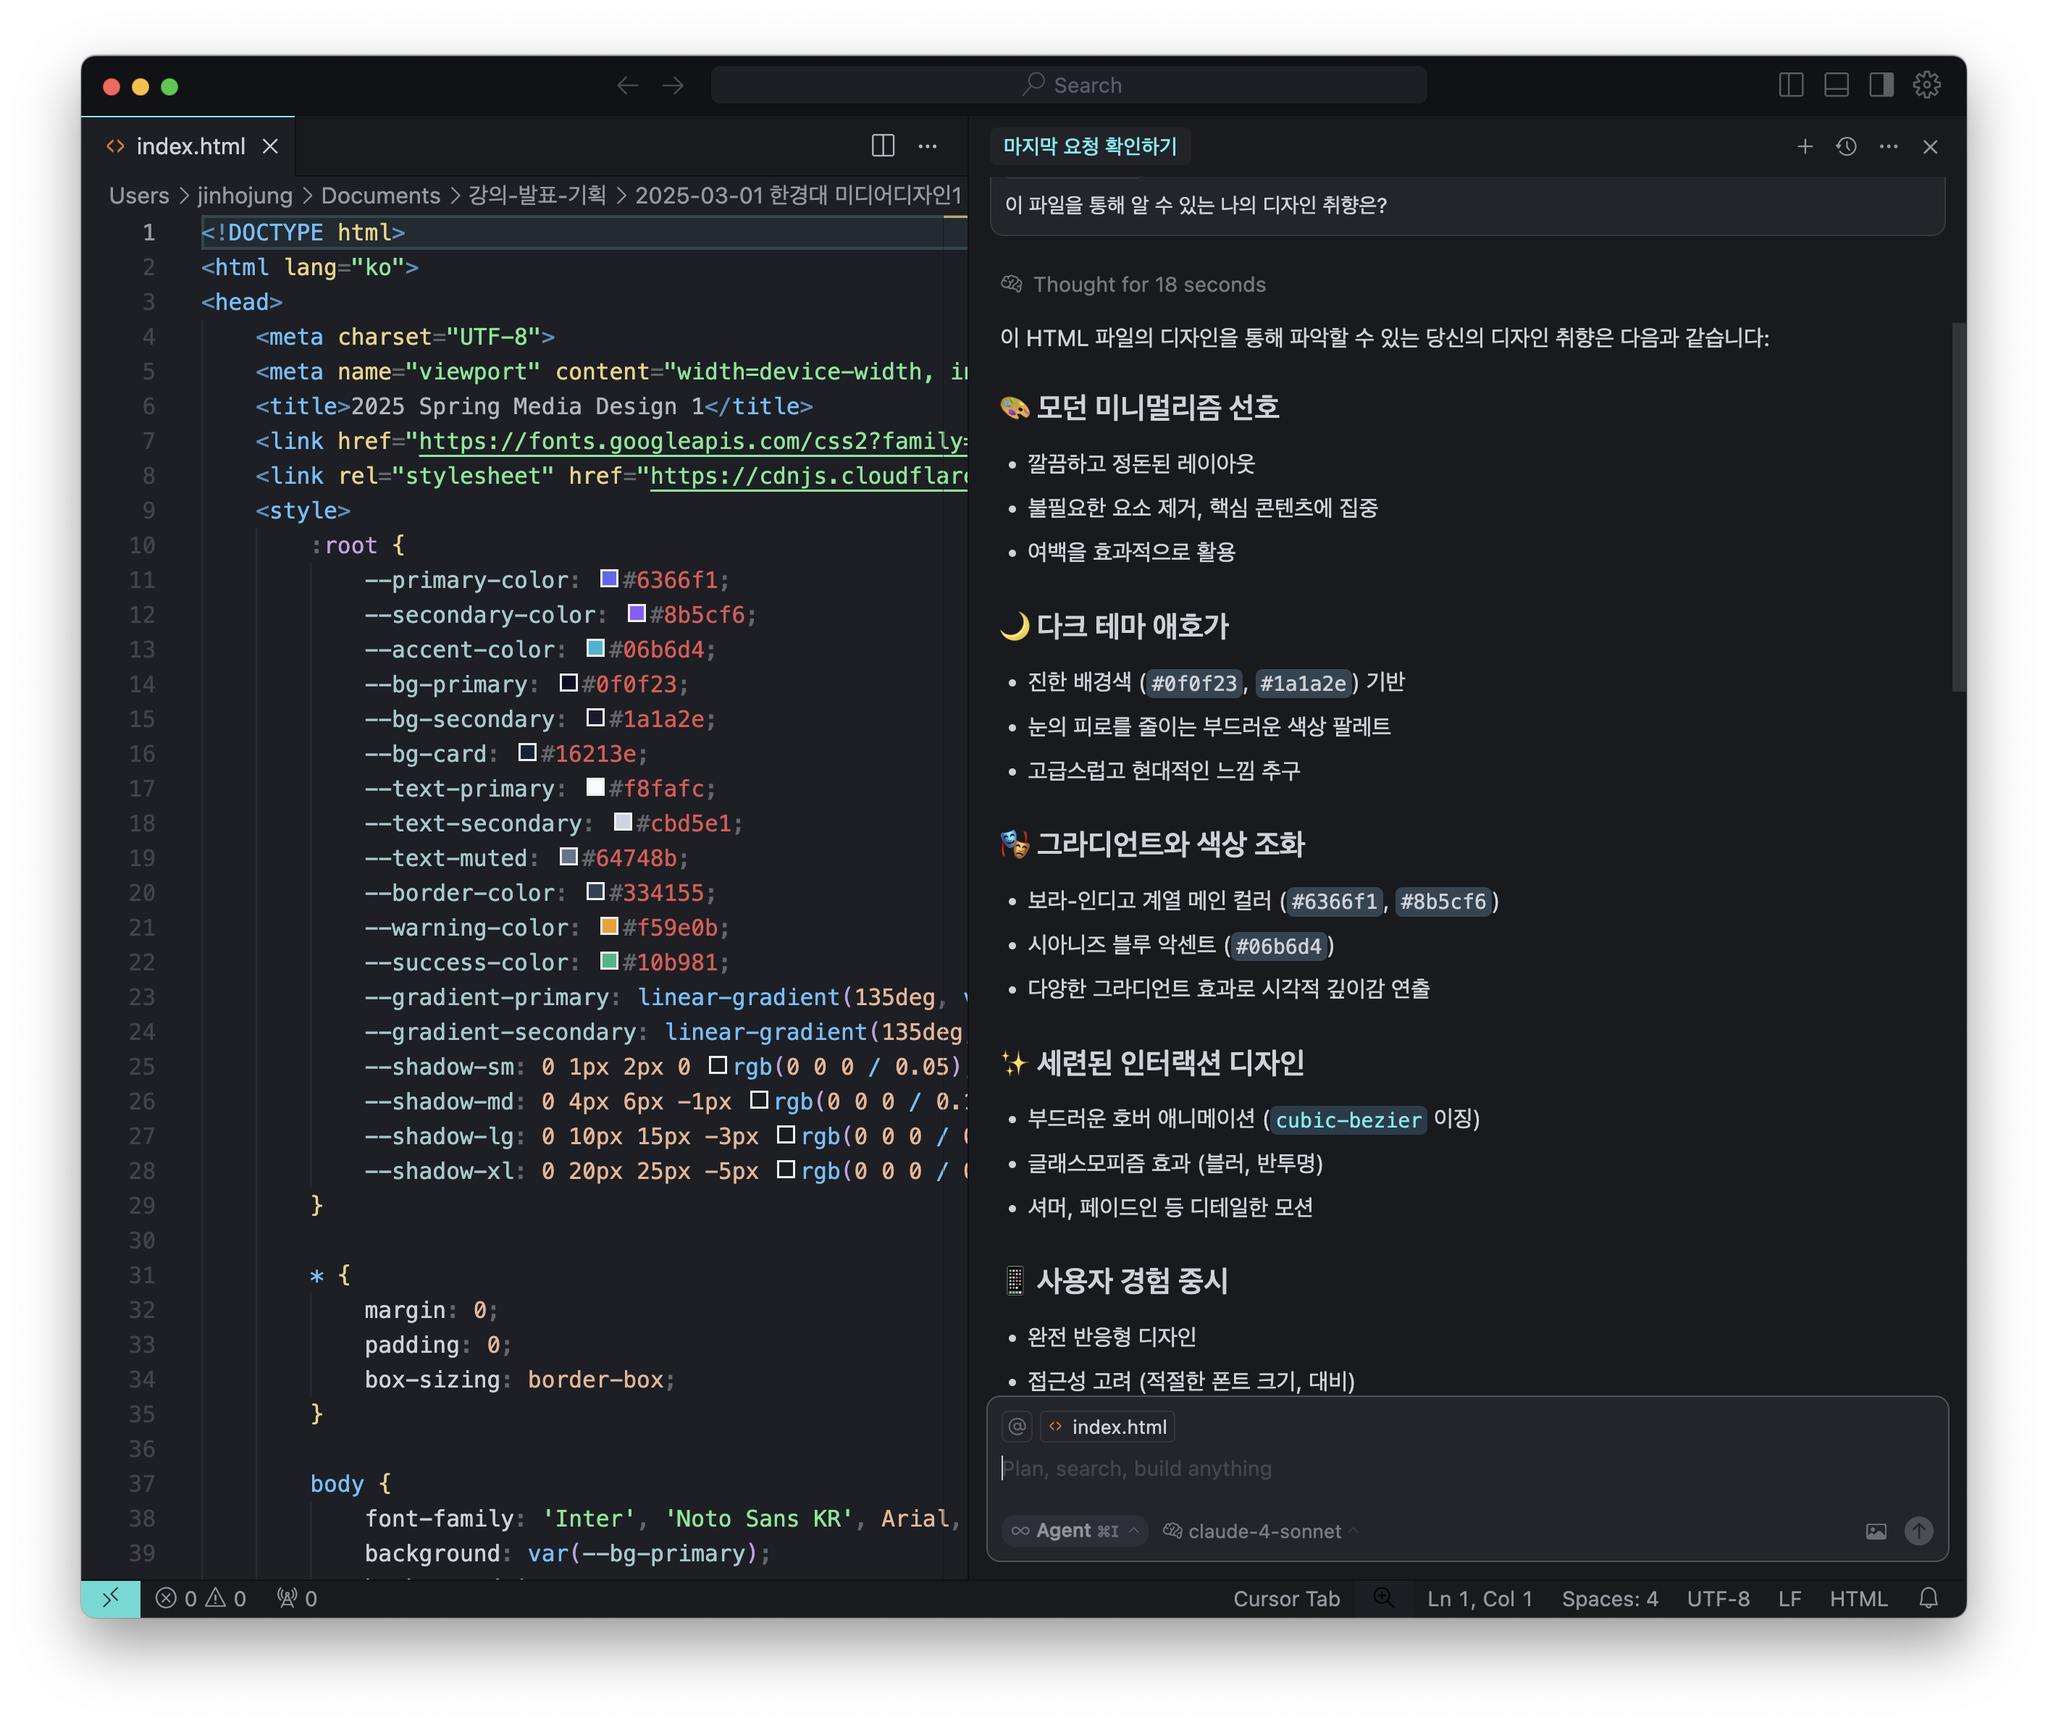Click the Users breadcrumb
The height and width of the screenshot is (1725, 2048).
pyautogui.click(x=139, y=196)
